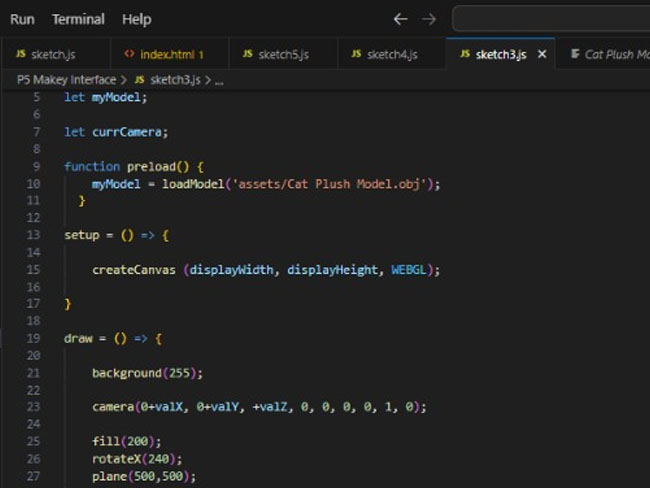Click 'displayWidth' argument
The image size is (650, 488).
232,270
